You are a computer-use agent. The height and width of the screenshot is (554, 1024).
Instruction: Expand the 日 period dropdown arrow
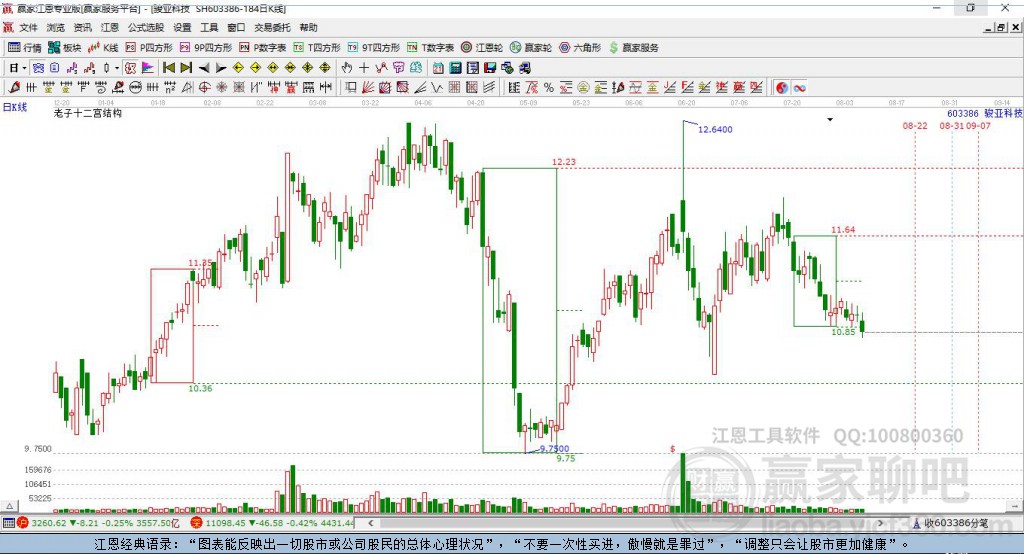pos(25,68)
